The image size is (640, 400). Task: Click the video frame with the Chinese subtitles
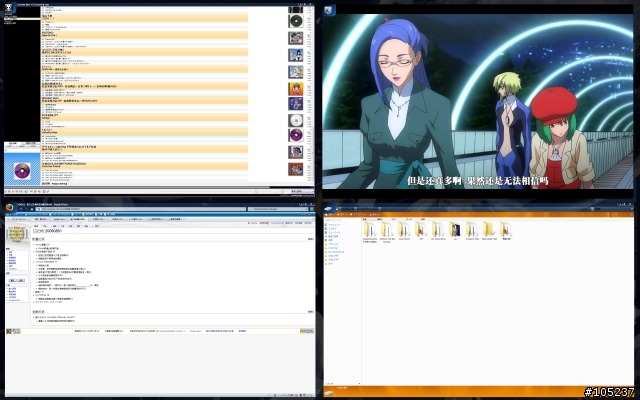click(478, 102)
